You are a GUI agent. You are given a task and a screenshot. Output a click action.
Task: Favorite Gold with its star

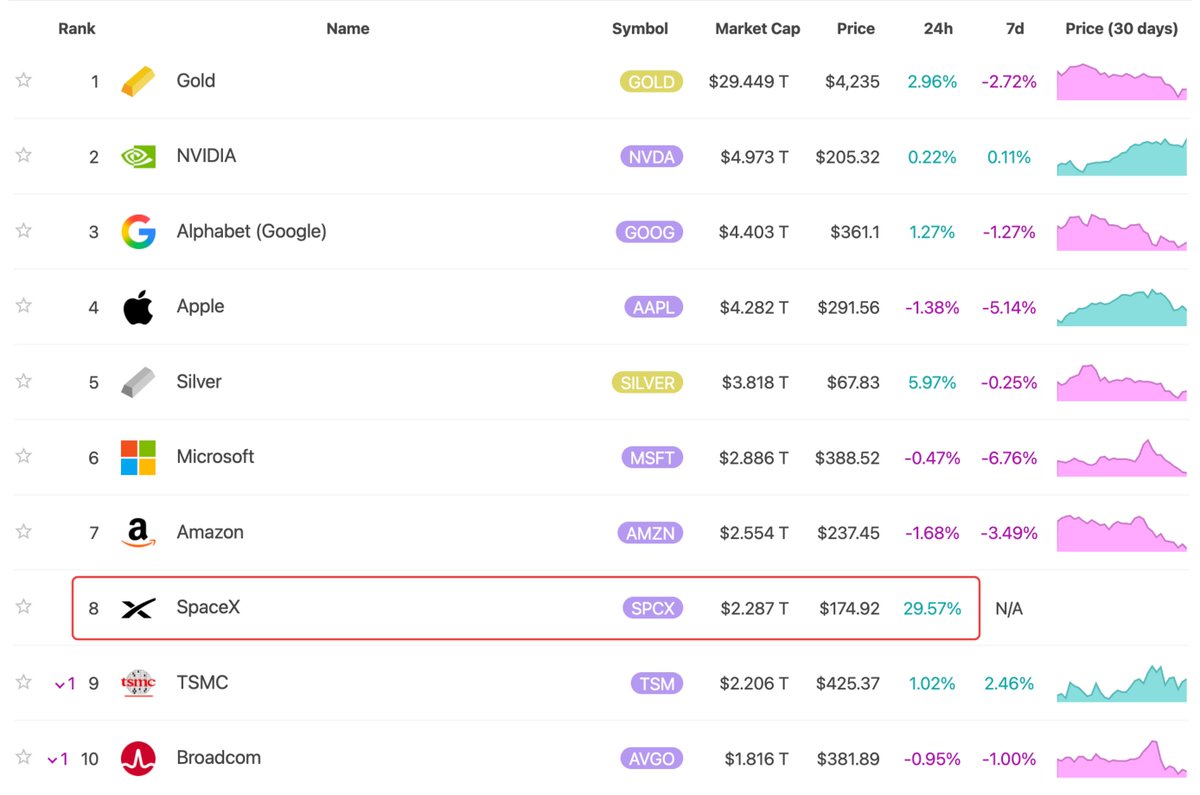24,80
